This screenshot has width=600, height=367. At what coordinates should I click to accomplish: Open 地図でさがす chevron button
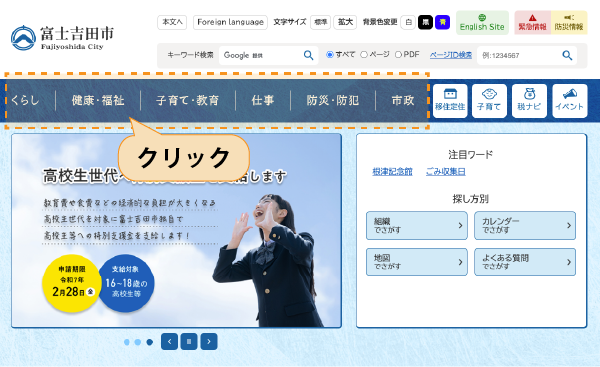(x=417, y=262)
